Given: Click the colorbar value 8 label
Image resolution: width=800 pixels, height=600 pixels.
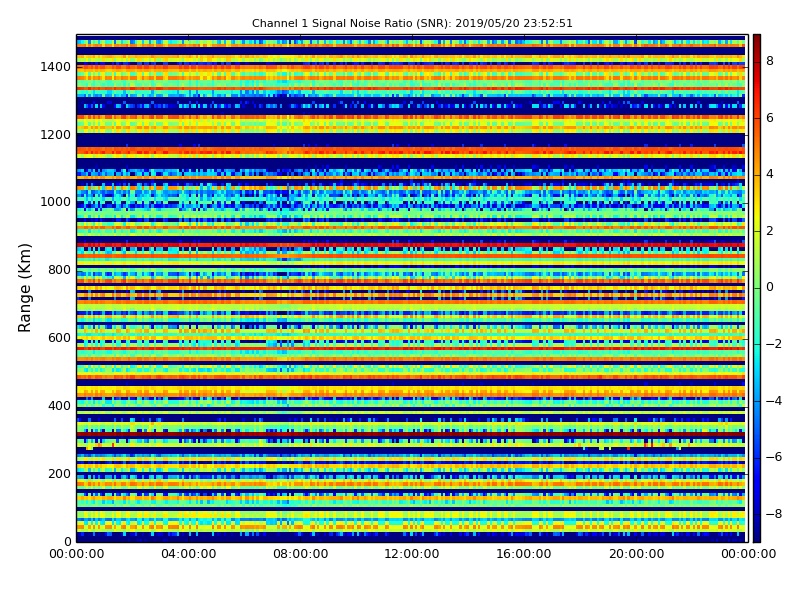Looking at the screenshot, I should 770,61.
